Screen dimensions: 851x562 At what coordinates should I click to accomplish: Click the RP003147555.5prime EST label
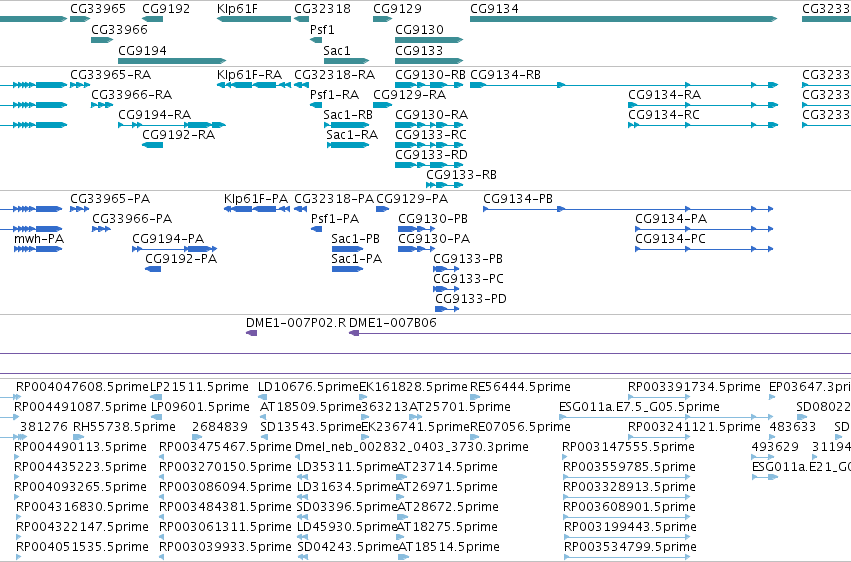[x=628, y=447]
